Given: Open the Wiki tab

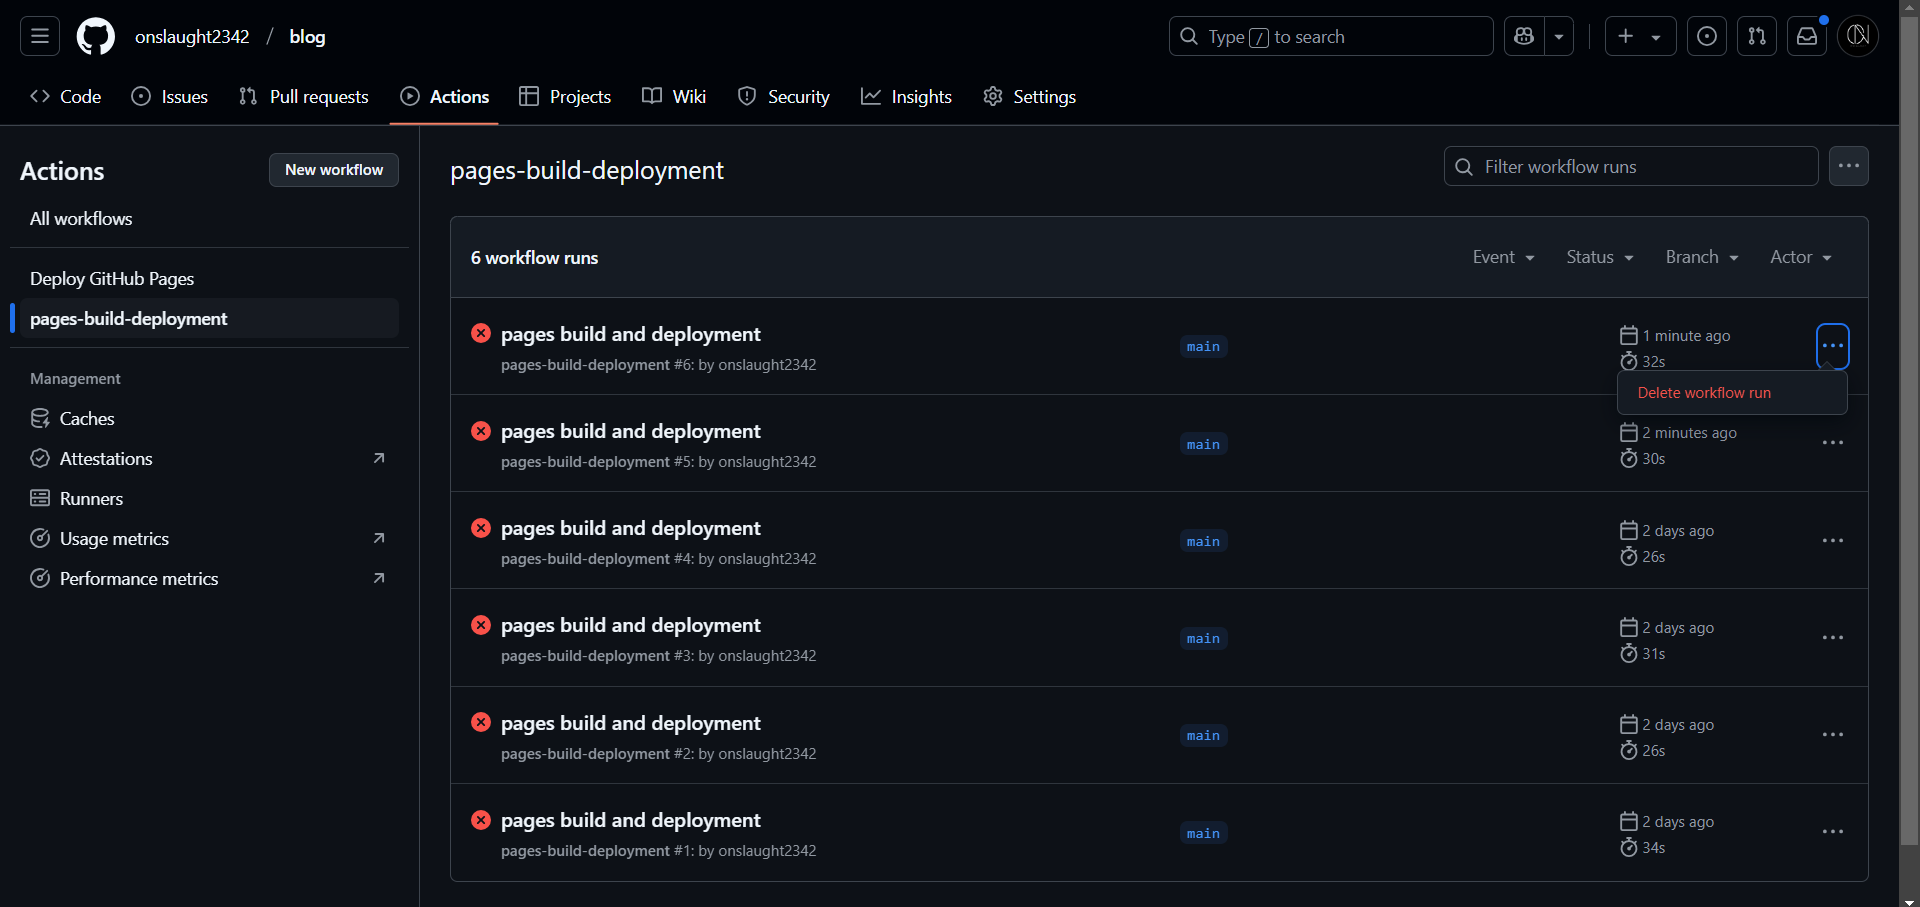Looking at the screenshot, I should (x=674, y=96).
